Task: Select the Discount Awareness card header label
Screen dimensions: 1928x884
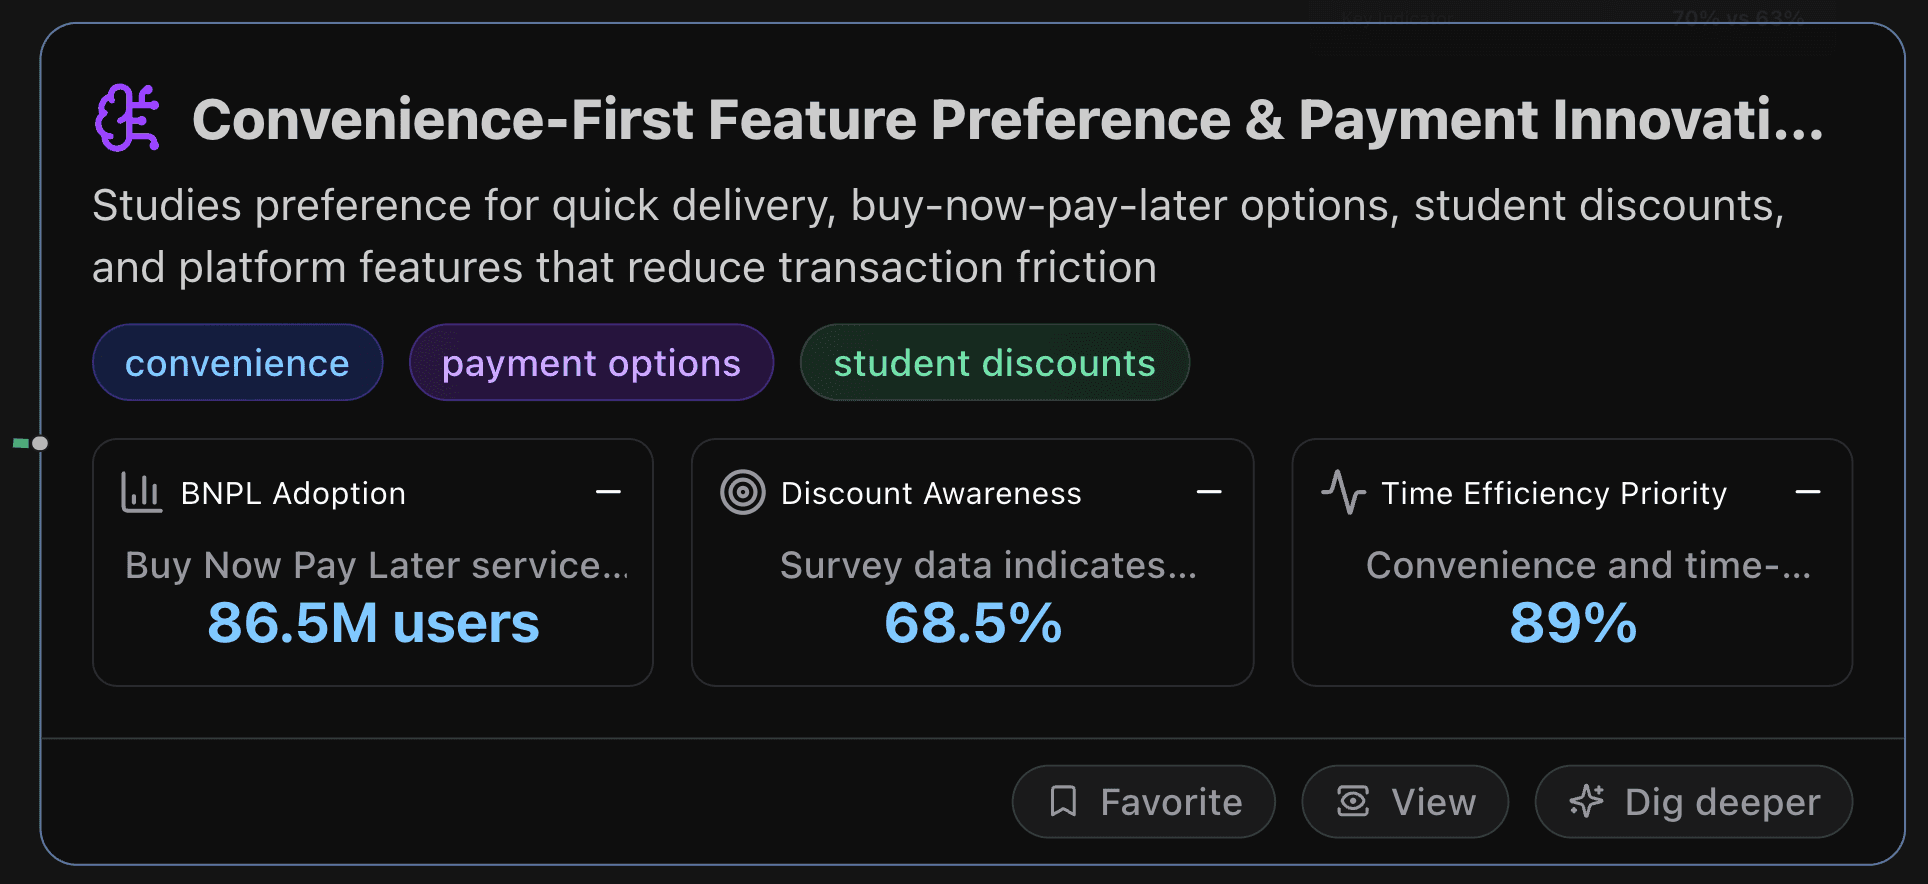Action: click(x=930, y=492)
